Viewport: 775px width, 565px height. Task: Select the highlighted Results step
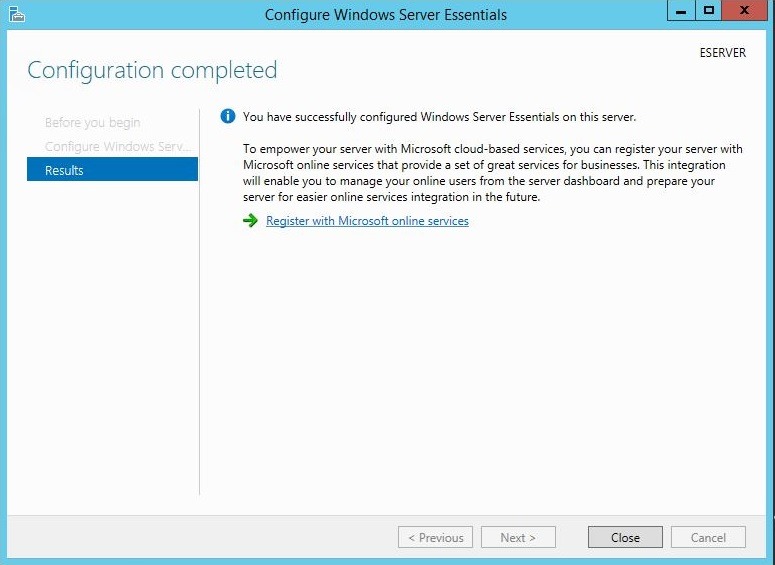coord(112,171)
